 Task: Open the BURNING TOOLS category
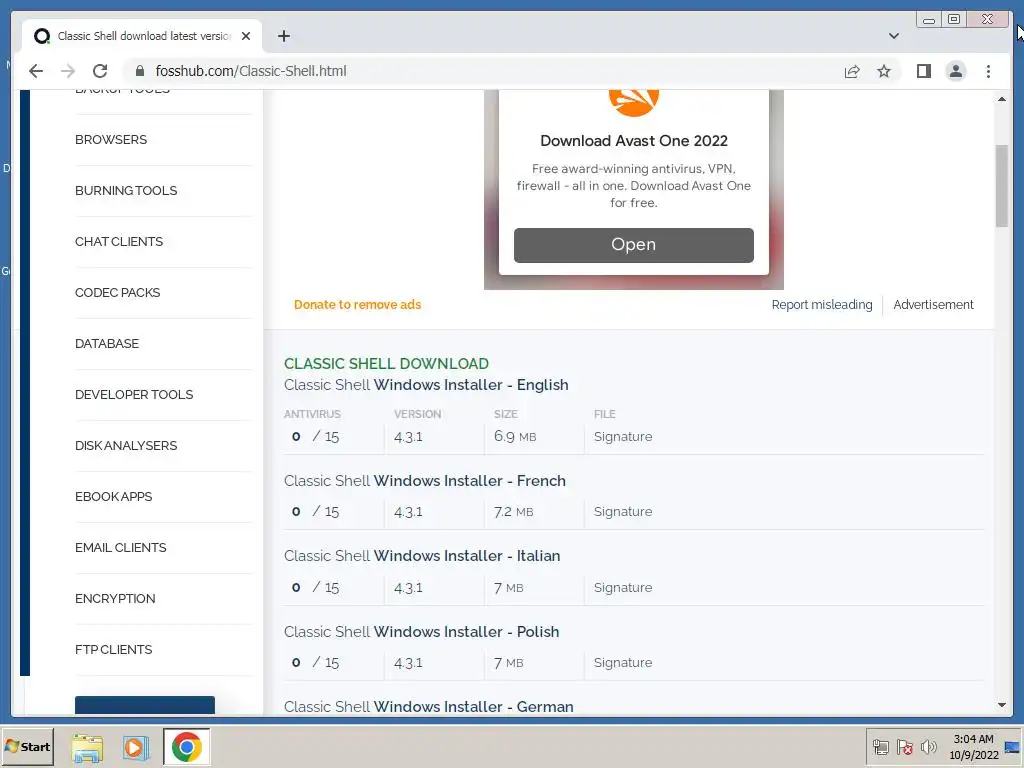tap(126, 191)
